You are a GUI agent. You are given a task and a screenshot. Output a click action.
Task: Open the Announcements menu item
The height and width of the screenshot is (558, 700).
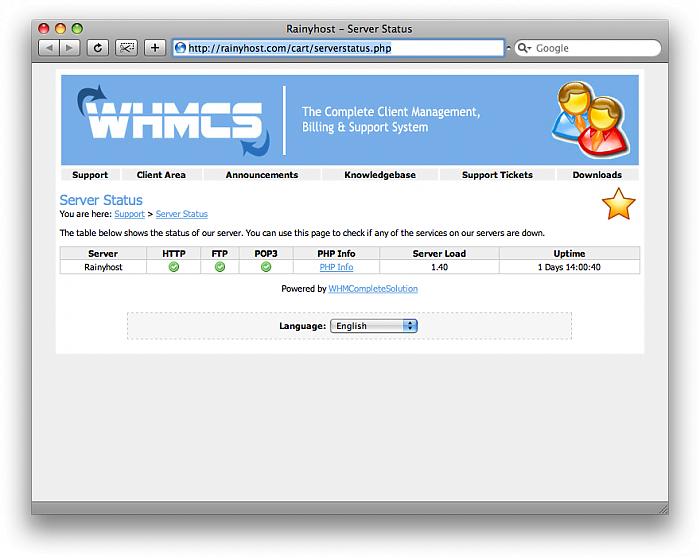click(x=262, y=175)
